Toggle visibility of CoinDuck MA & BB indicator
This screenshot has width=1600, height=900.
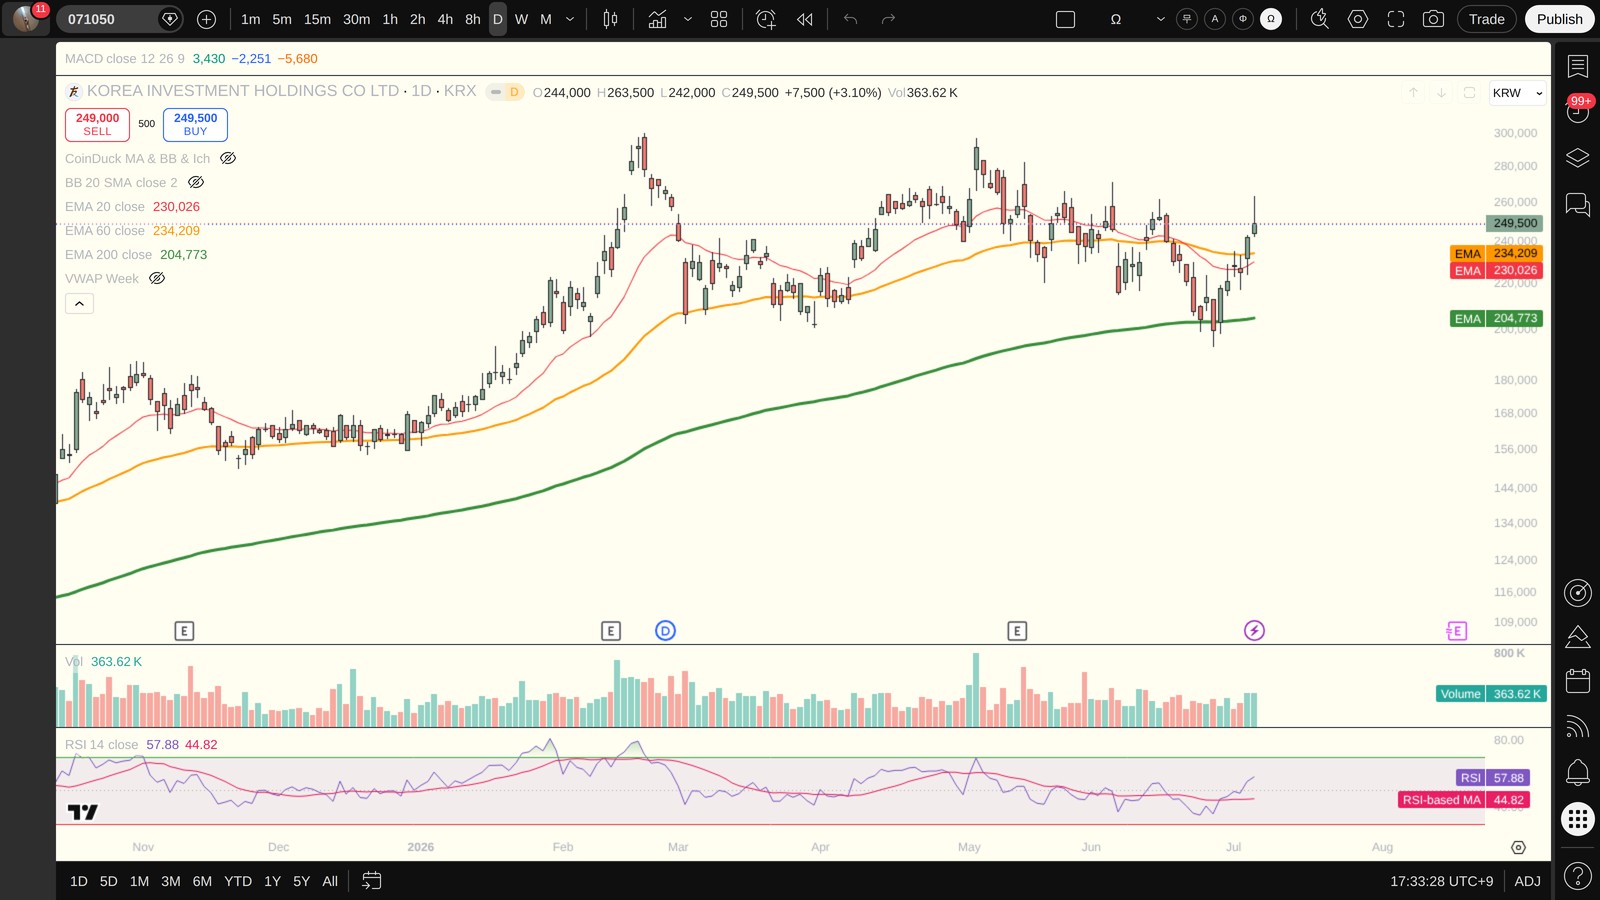pyautogui.click(x=228, y=158)
